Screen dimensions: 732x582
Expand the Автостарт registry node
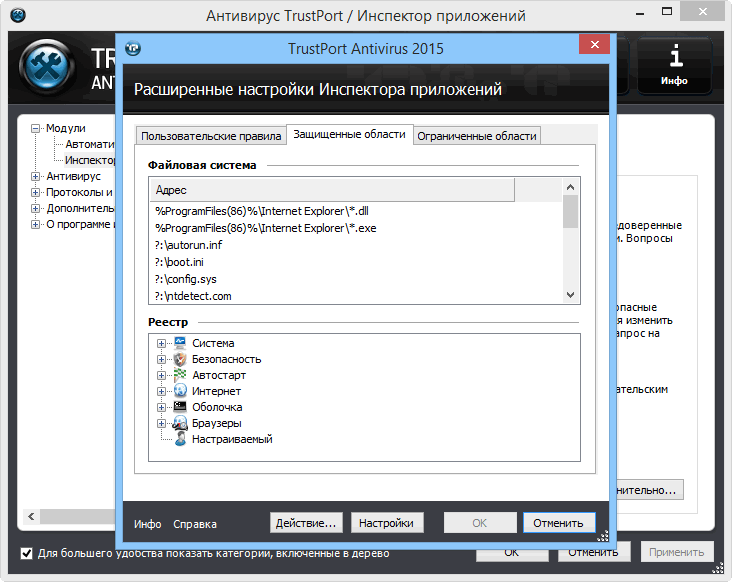click(x=161, y=375)
